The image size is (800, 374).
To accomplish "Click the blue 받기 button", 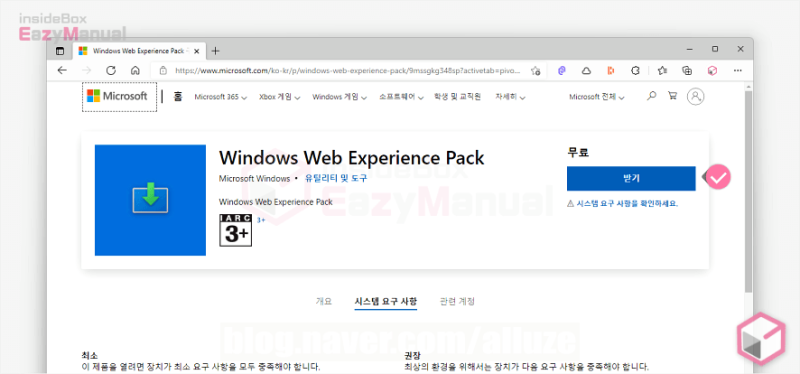I will pos(631,178).
